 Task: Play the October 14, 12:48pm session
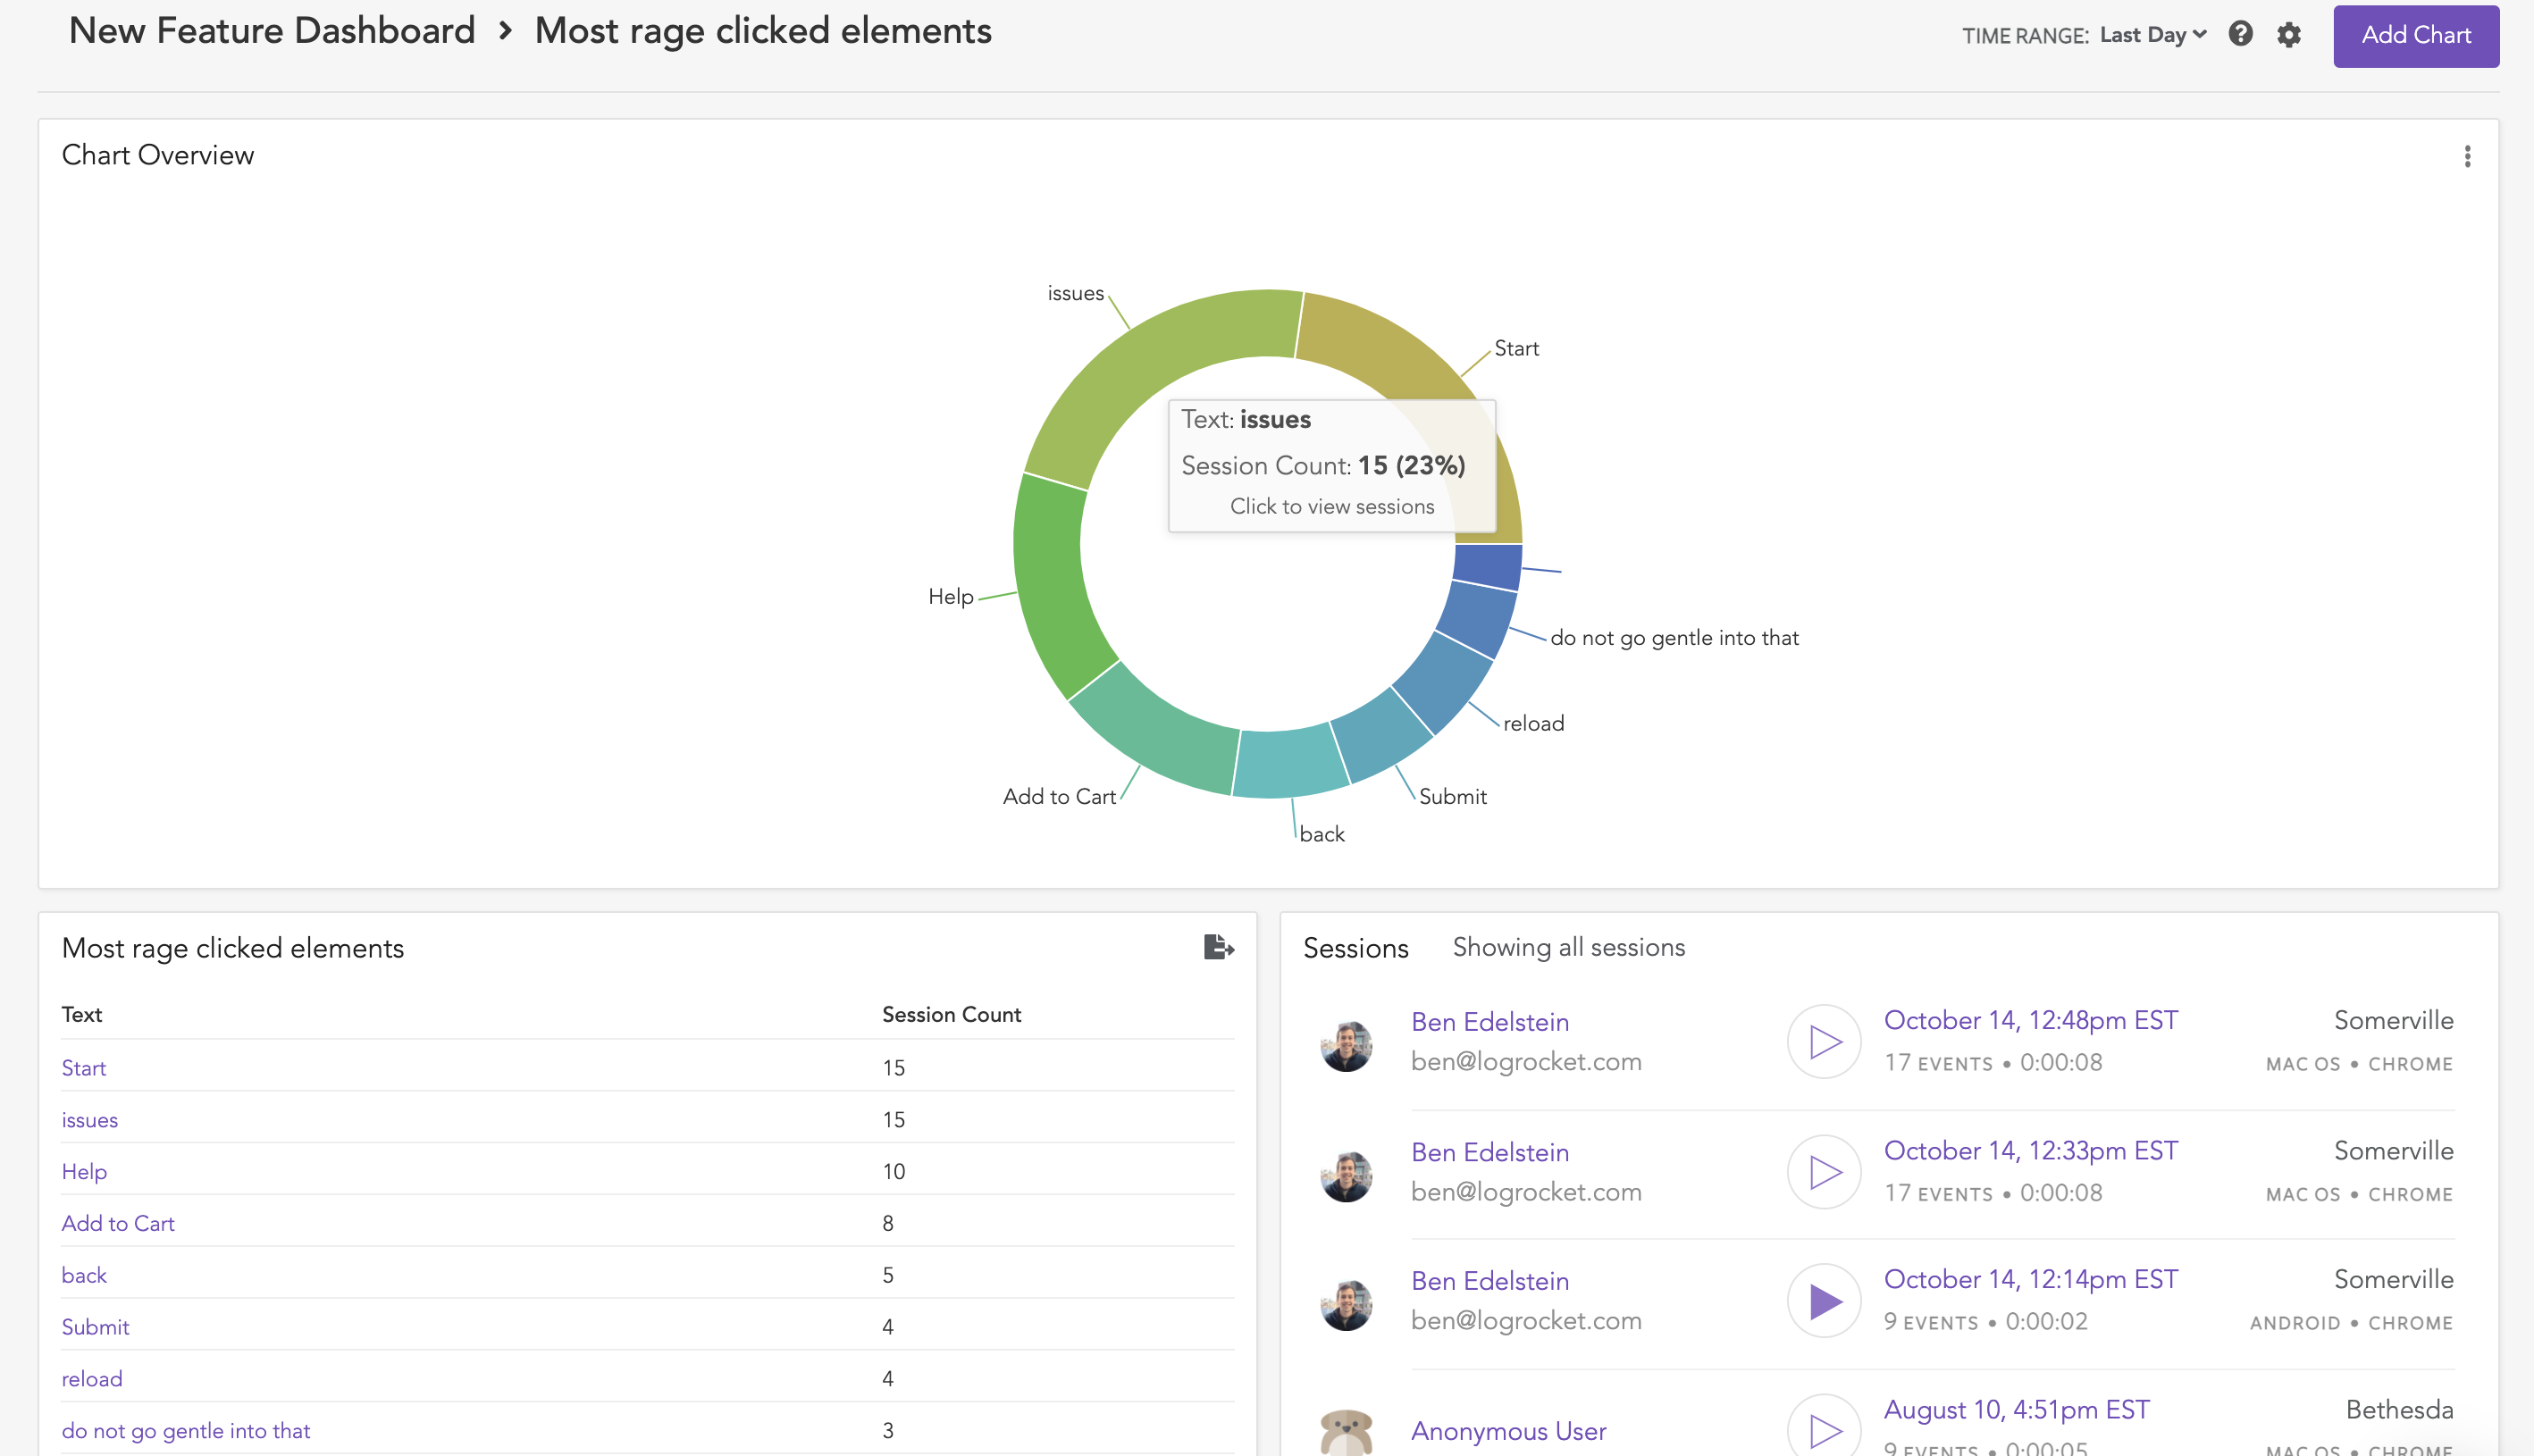[x=1824, y=1041]
